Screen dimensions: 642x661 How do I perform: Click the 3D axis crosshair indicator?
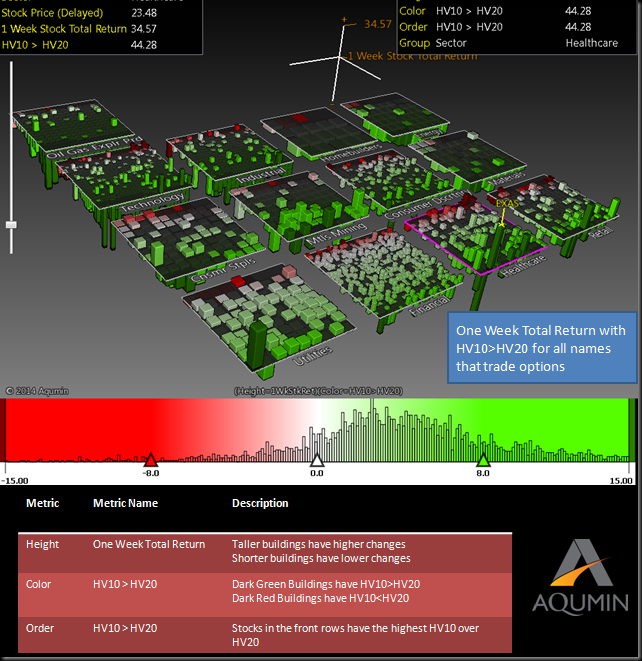pyautogui.click(x=337, y=59)
